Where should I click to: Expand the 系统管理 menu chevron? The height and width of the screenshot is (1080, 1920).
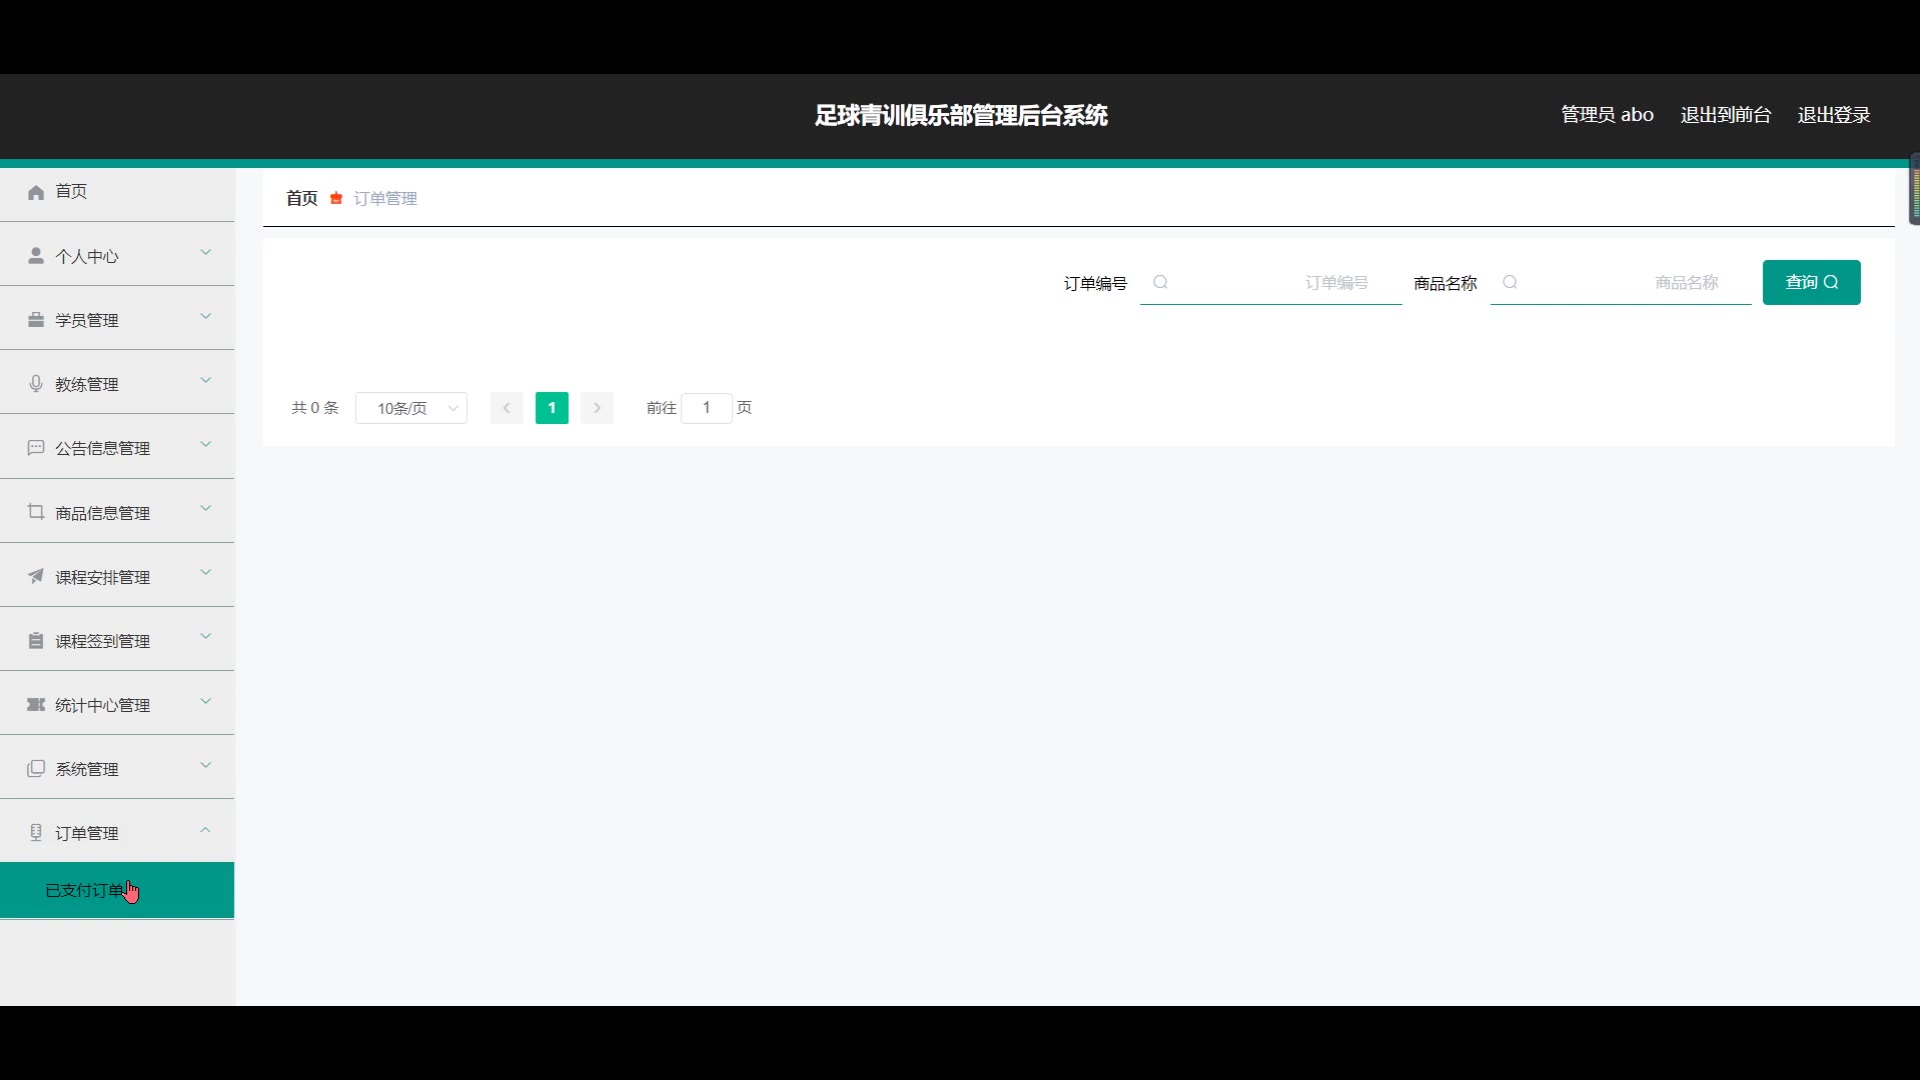click(205, 766)
